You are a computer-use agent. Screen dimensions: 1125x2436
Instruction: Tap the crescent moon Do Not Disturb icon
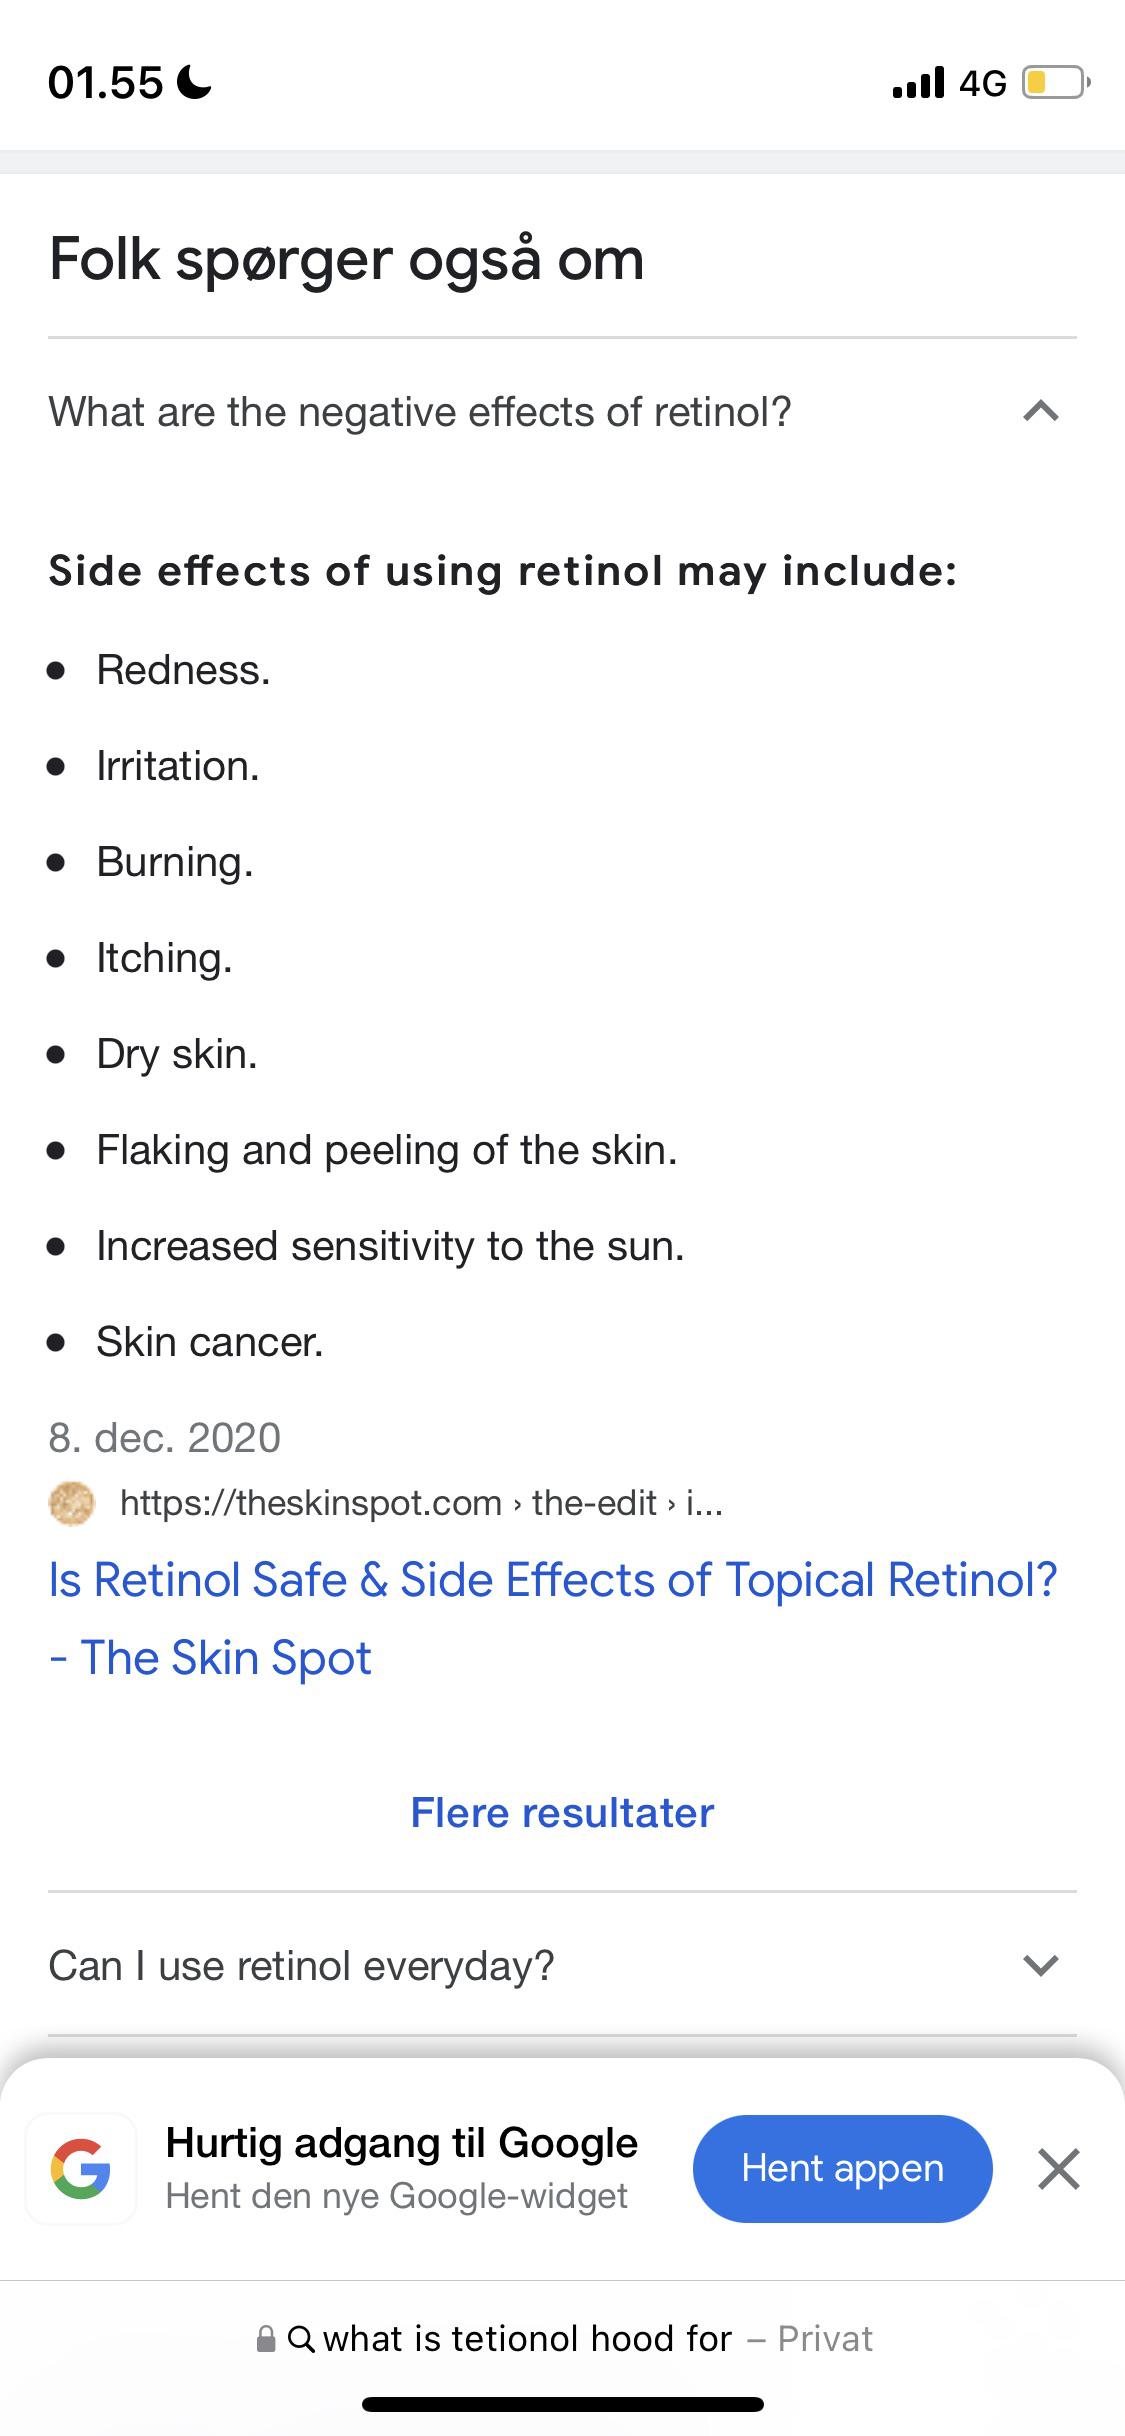pos(193,82)
